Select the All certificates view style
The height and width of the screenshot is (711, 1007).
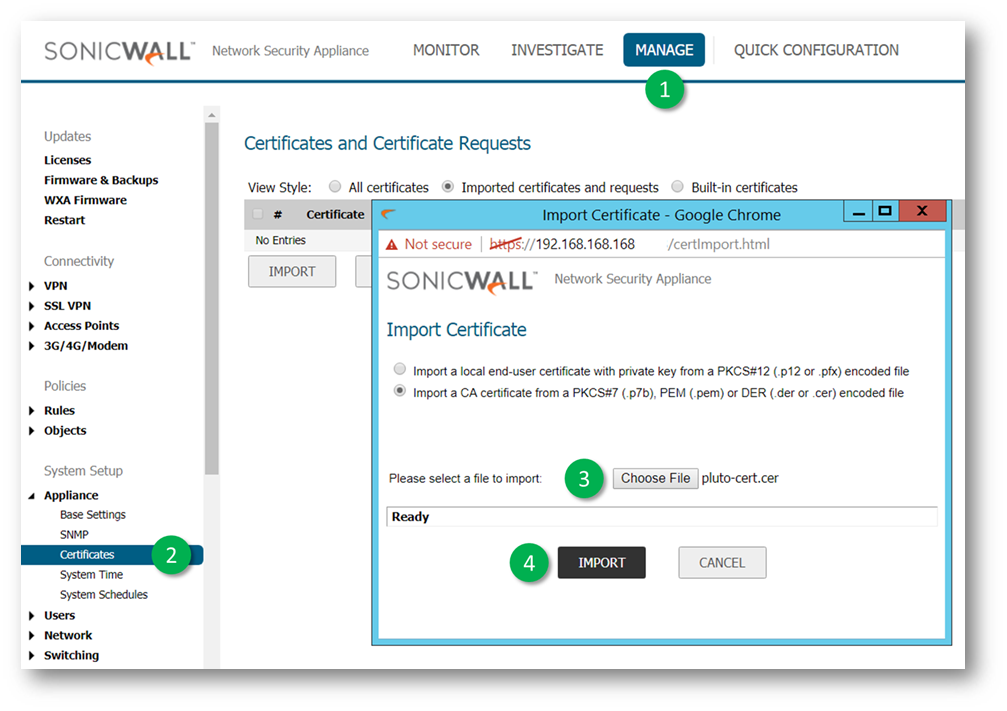tap(335, 187)
